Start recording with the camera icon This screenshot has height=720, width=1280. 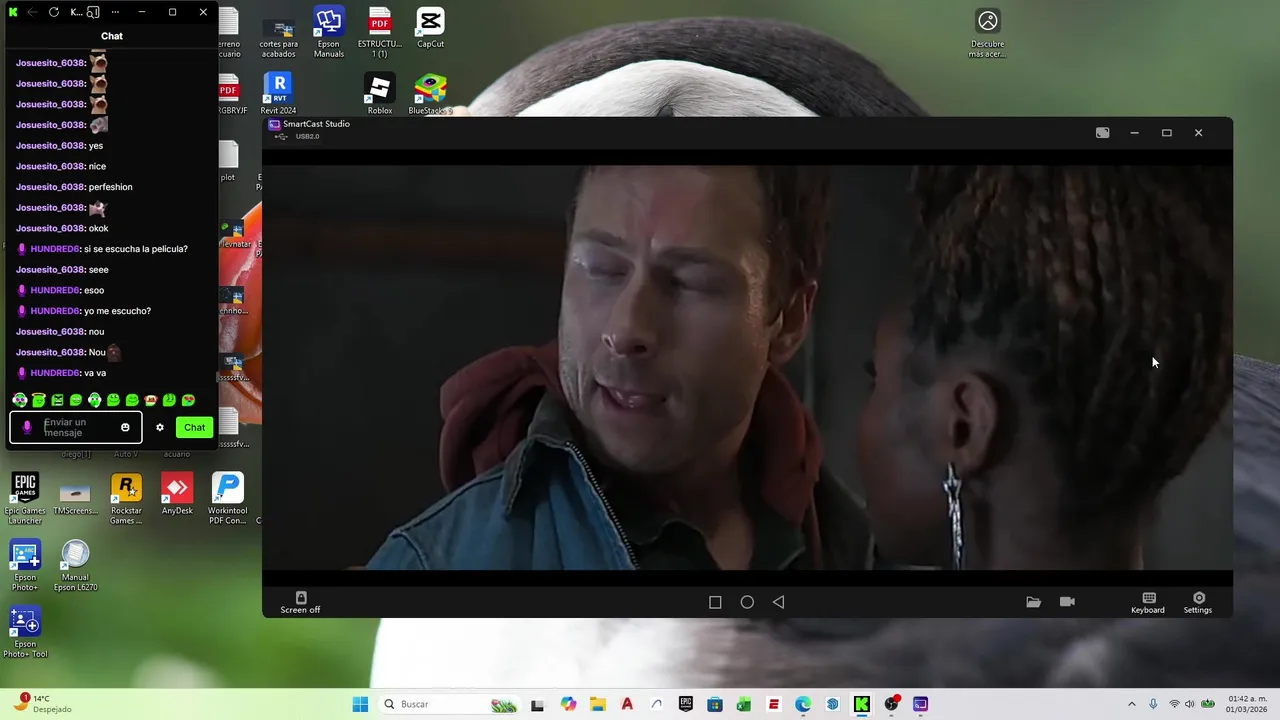1067,602
